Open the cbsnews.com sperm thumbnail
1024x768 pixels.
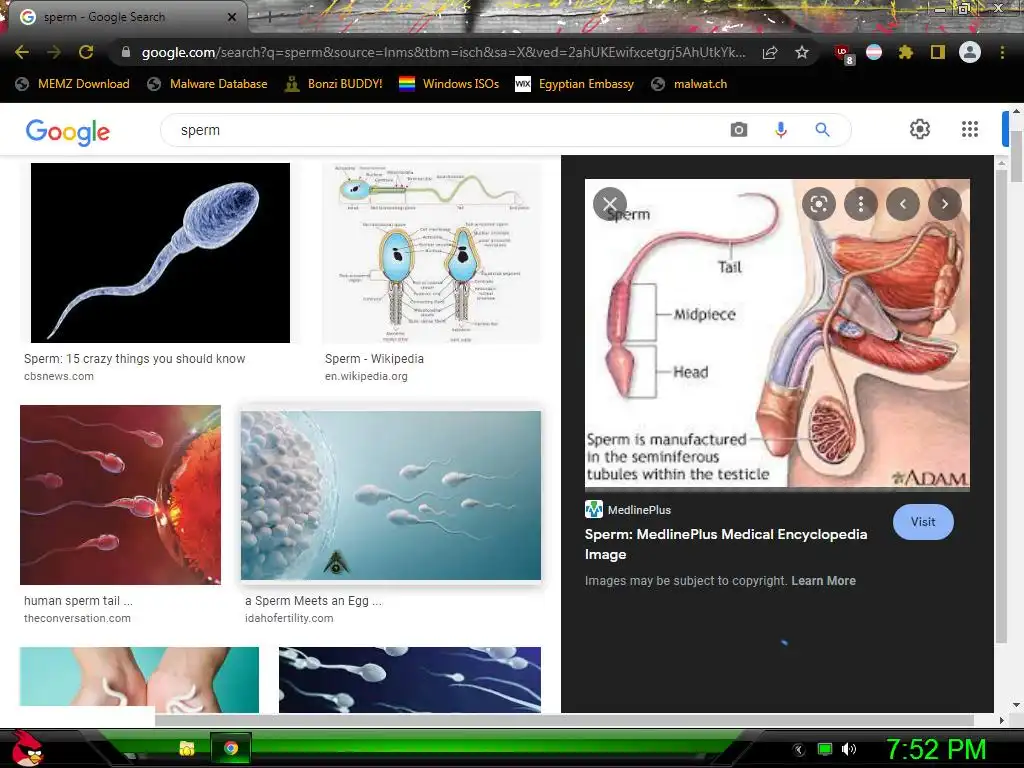(160, 253)
